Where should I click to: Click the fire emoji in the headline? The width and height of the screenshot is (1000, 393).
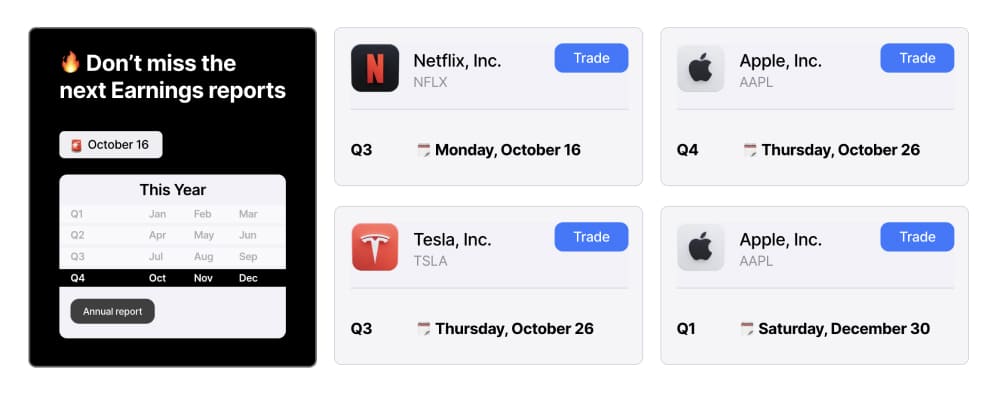[x=70, y=63]
